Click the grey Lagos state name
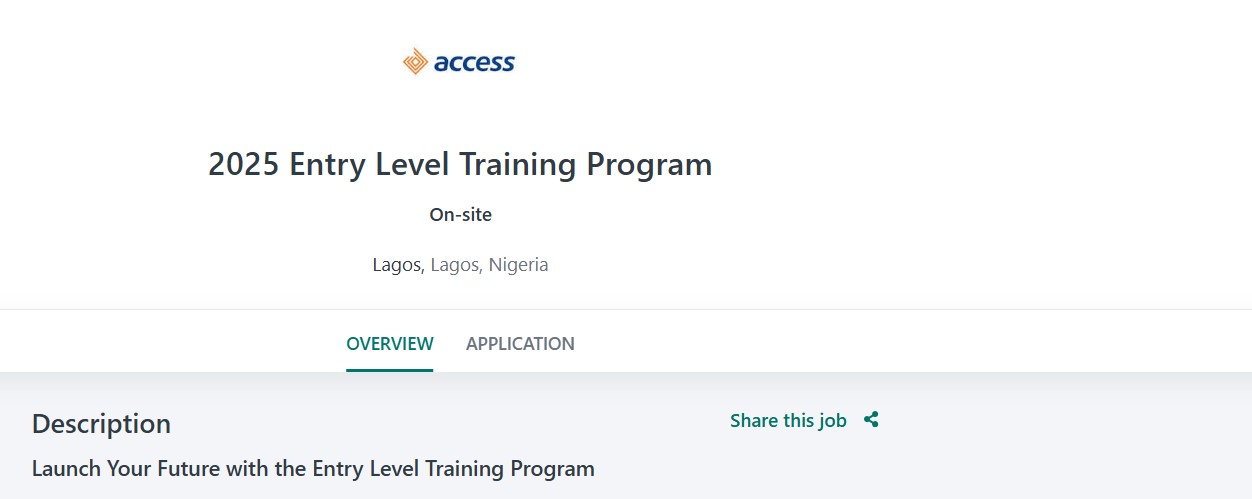The width and height of the screenshot is (1252, 499). pos(456,265)
